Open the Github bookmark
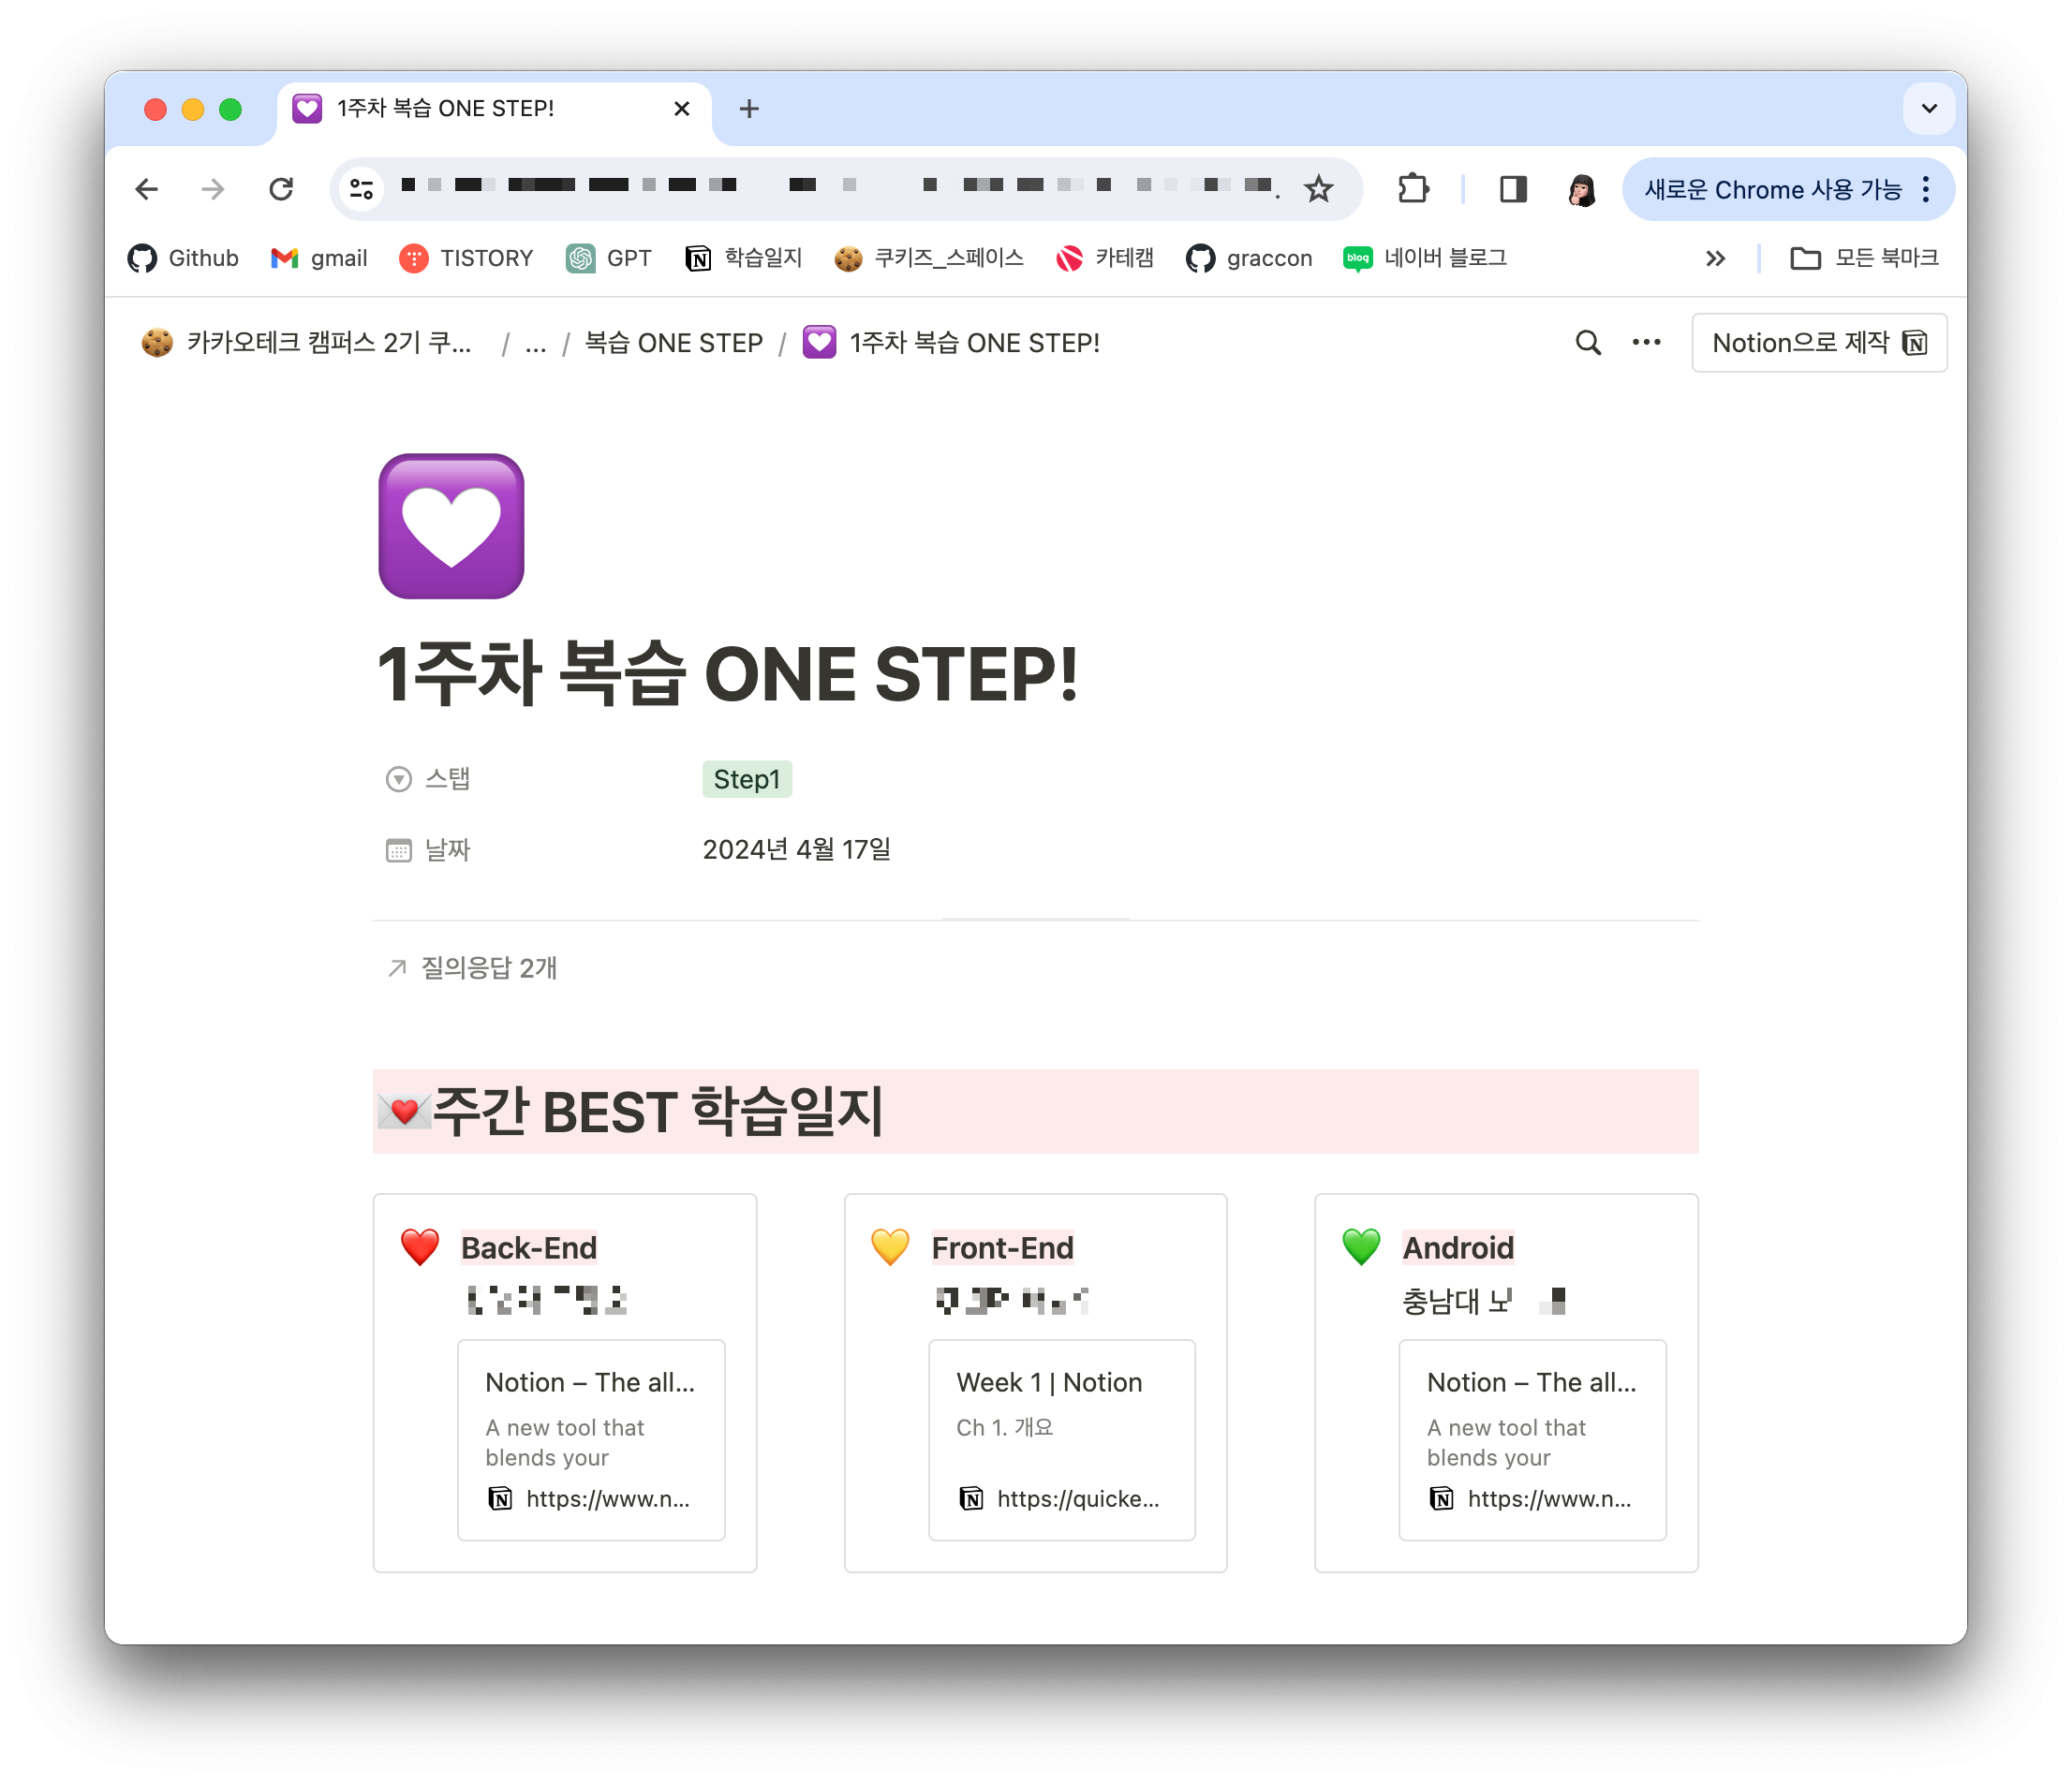2072x1783 pixels. pyautogui.click(x=183, y=258)
